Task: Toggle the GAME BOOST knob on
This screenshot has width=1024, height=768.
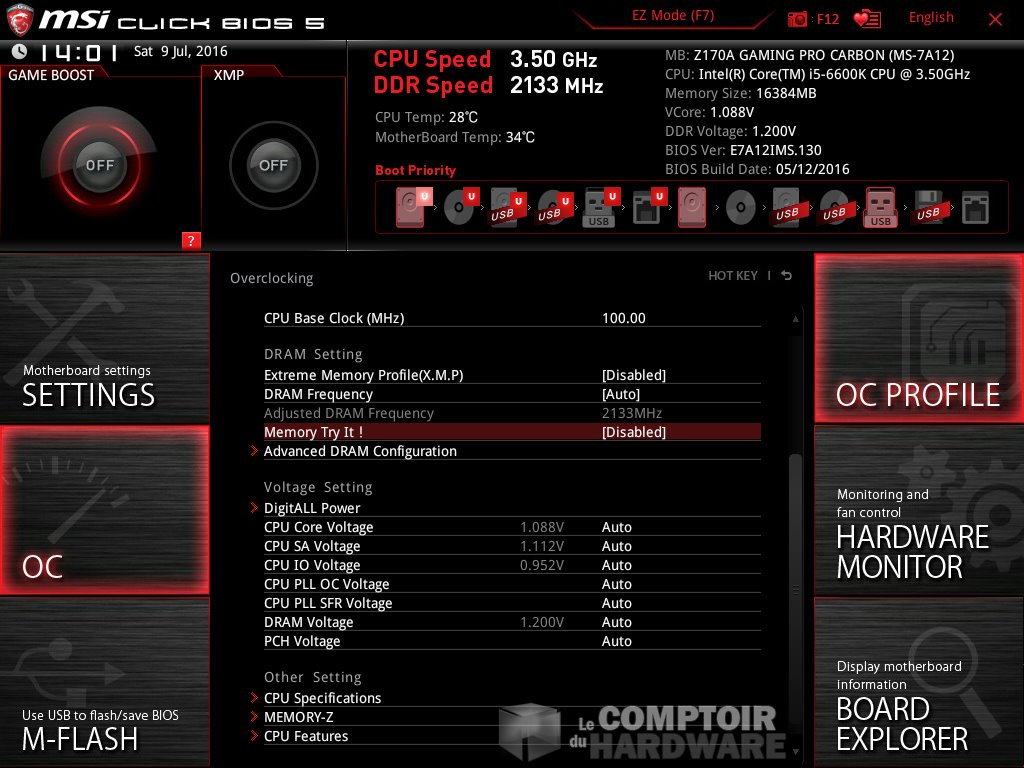Action: click(x=99, y=165)
